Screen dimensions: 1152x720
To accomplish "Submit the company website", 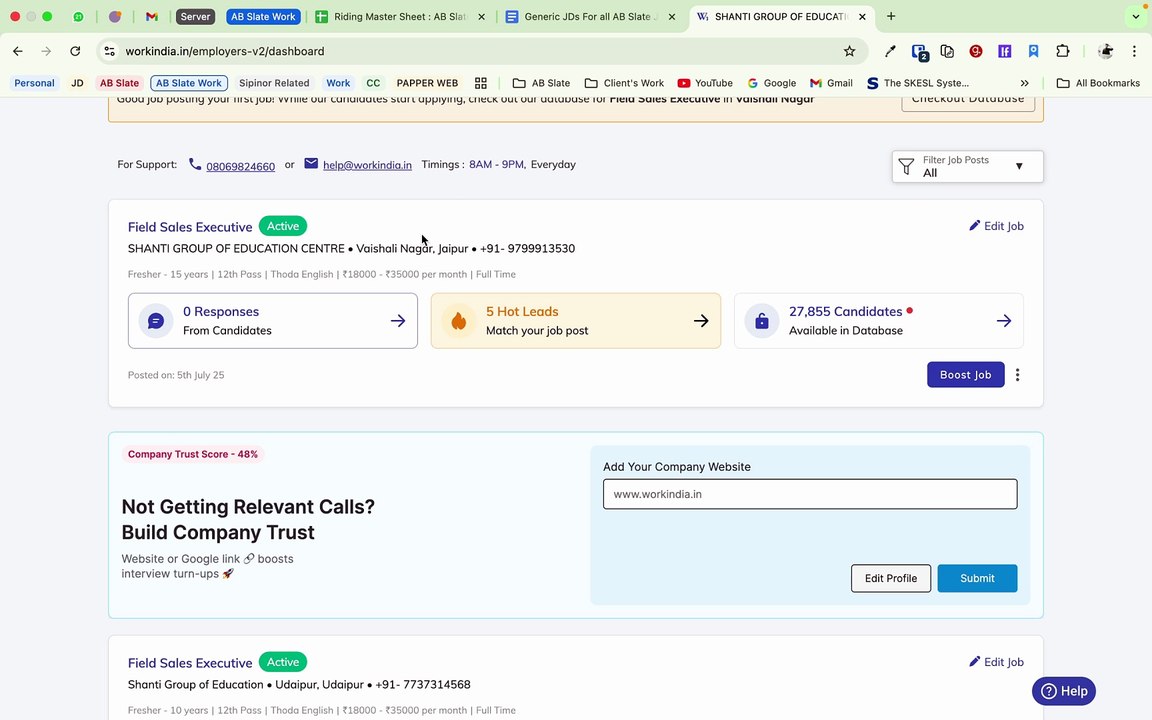I will click(x=977, y=578).
